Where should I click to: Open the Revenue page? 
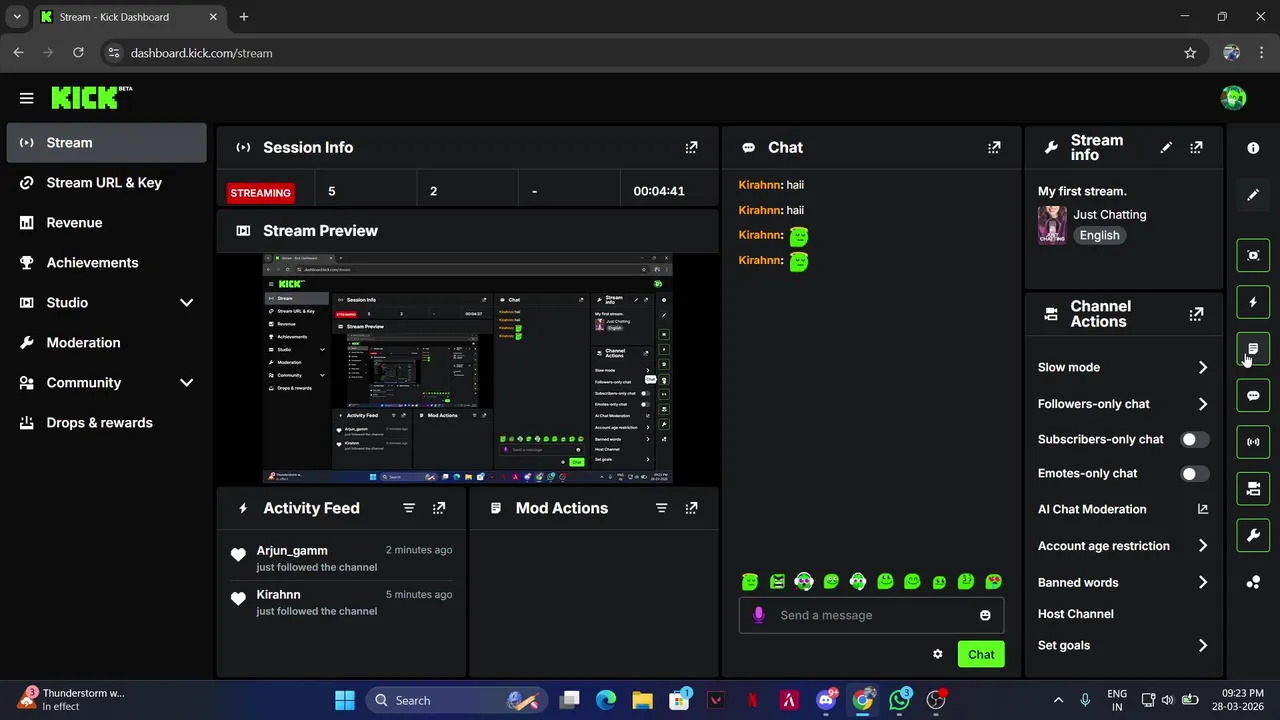(x=106, y=222)
